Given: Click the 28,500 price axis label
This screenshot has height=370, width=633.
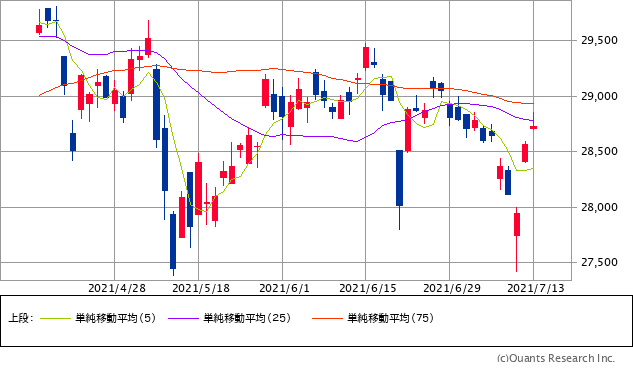Looking at the screenshot, I should [x=599, y=152].
